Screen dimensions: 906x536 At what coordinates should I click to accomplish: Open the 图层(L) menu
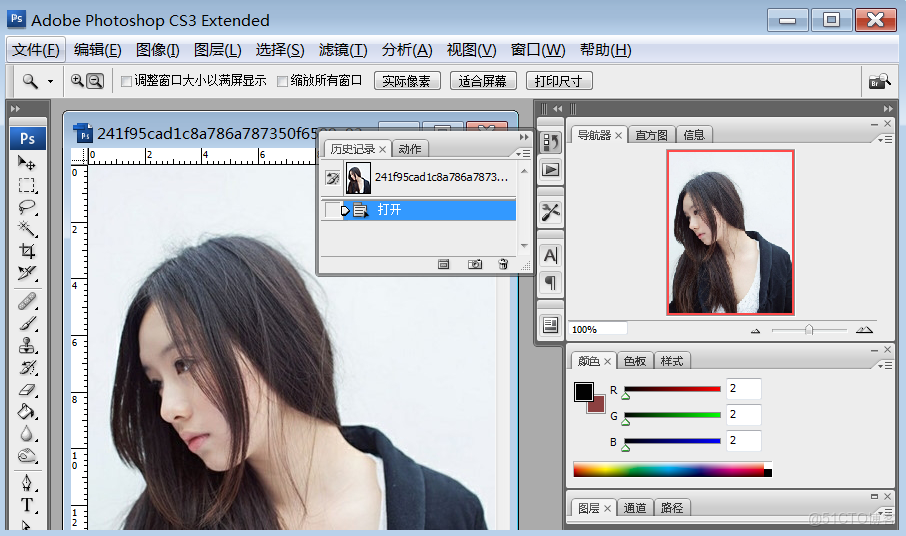[218, 50]
